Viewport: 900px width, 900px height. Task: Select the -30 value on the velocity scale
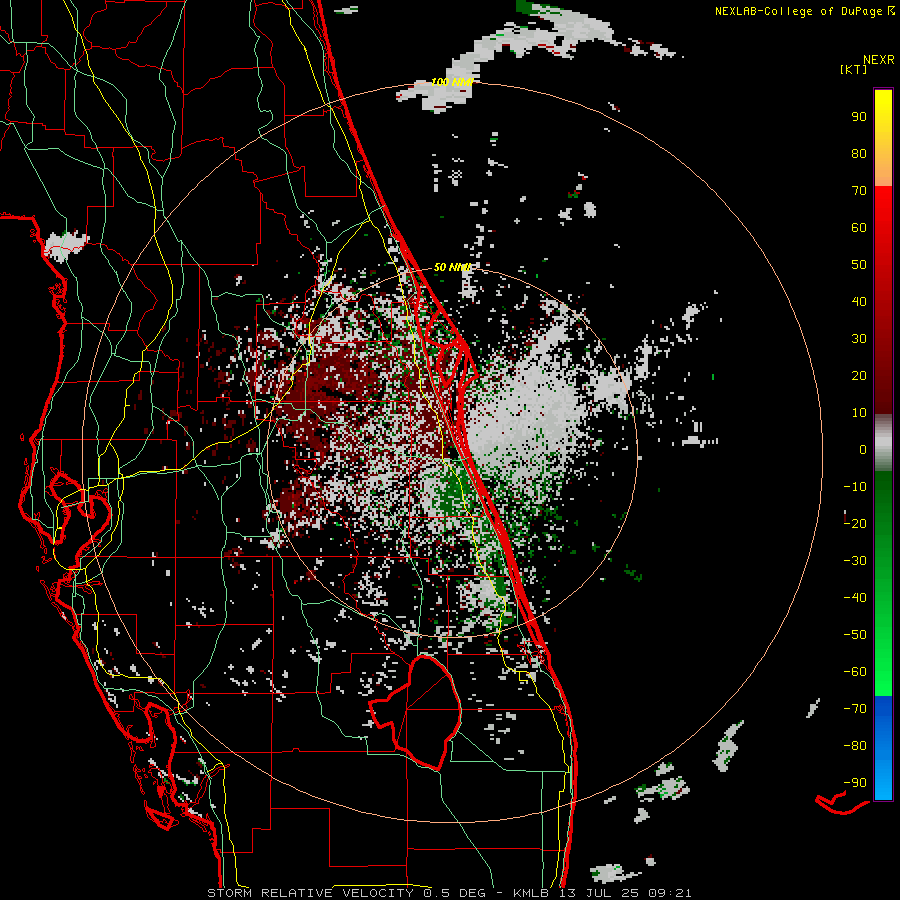point(855,561)
